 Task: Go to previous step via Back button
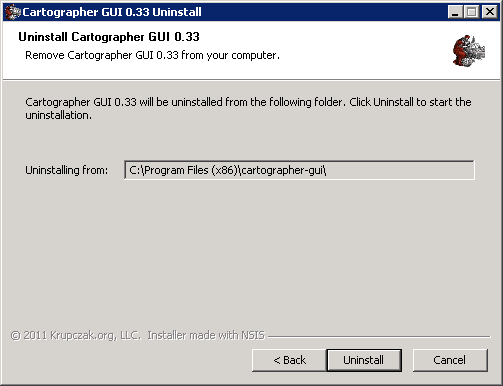point(289,360)
